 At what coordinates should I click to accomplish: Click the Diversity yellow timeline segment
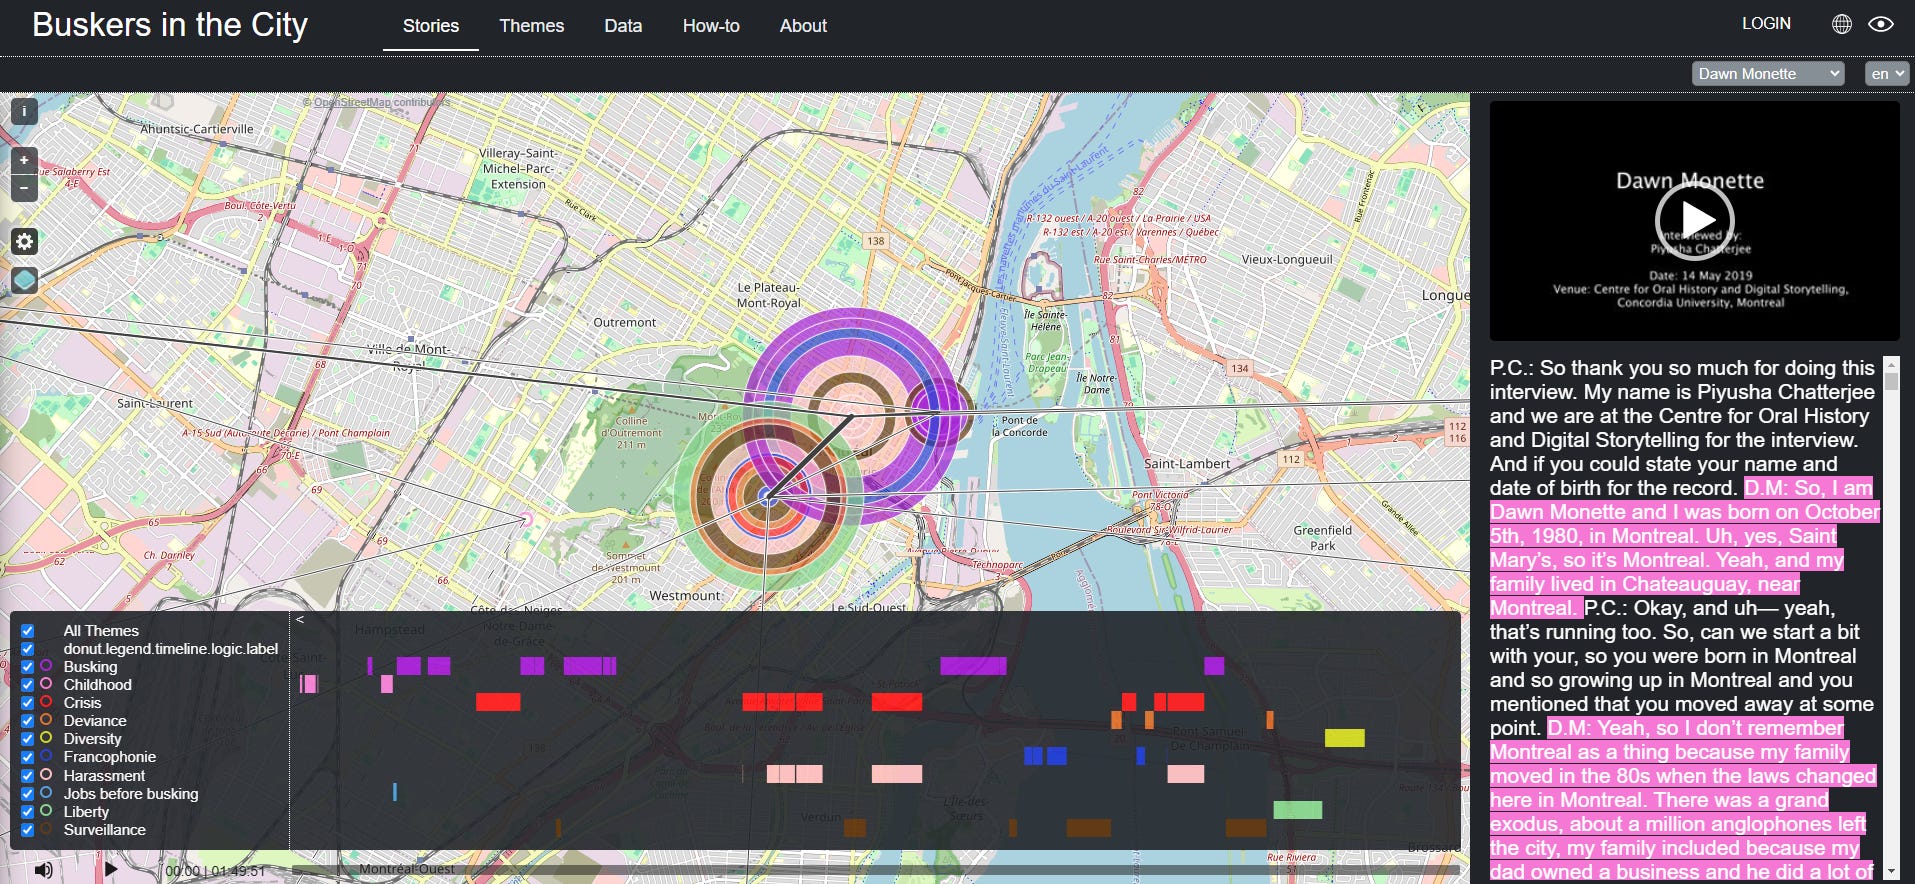[1344, 738]
